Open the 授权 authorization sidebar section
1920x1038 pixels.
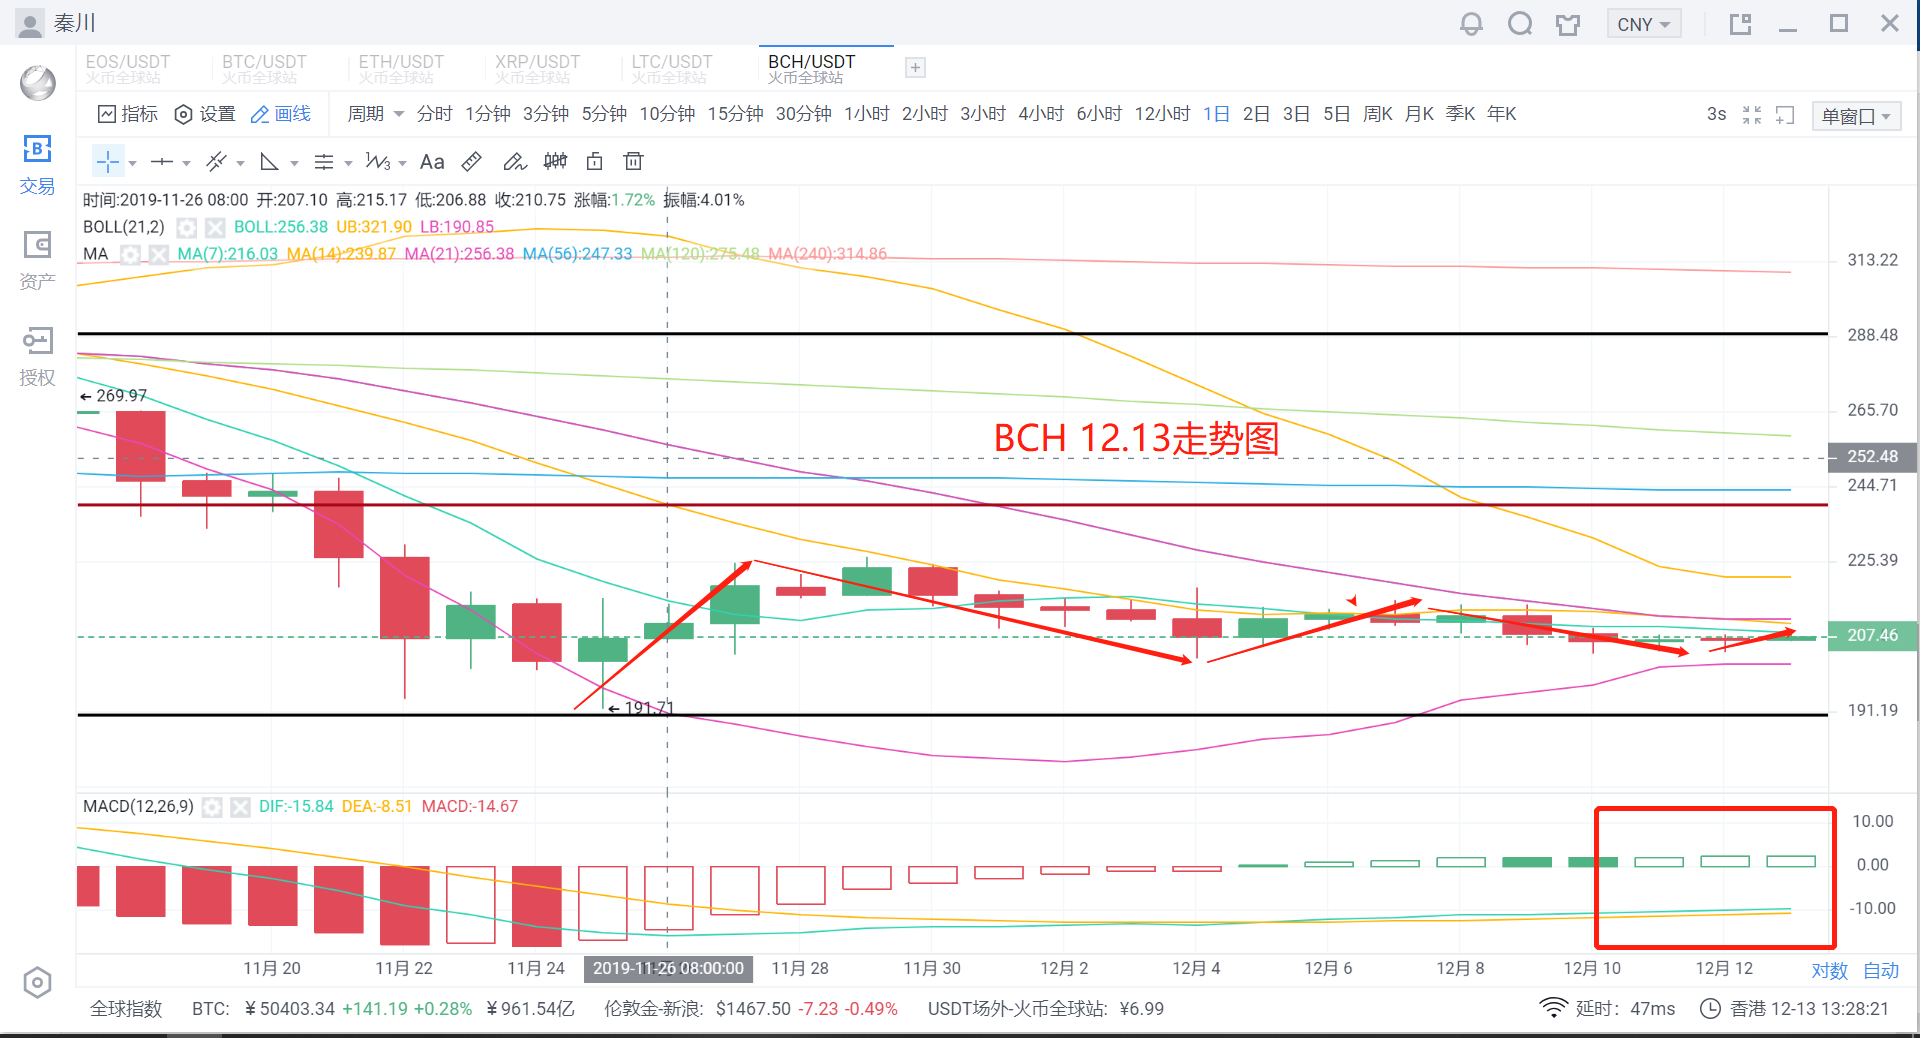tap(37, 357)
